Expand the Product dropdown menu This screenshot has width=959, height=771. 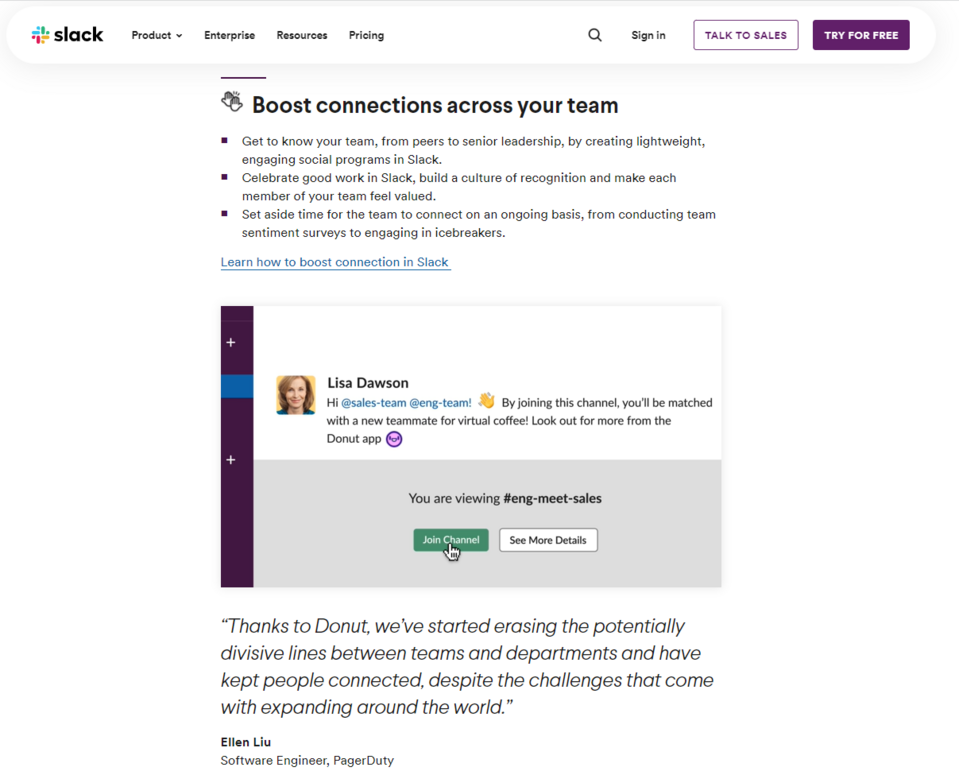click(157, 35)
